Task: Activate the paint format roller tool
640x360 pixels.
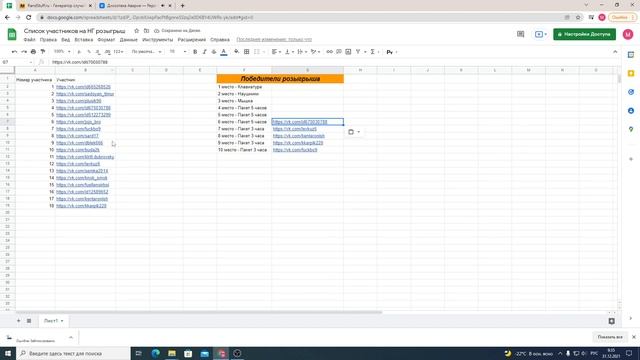Action: point(43,52)
